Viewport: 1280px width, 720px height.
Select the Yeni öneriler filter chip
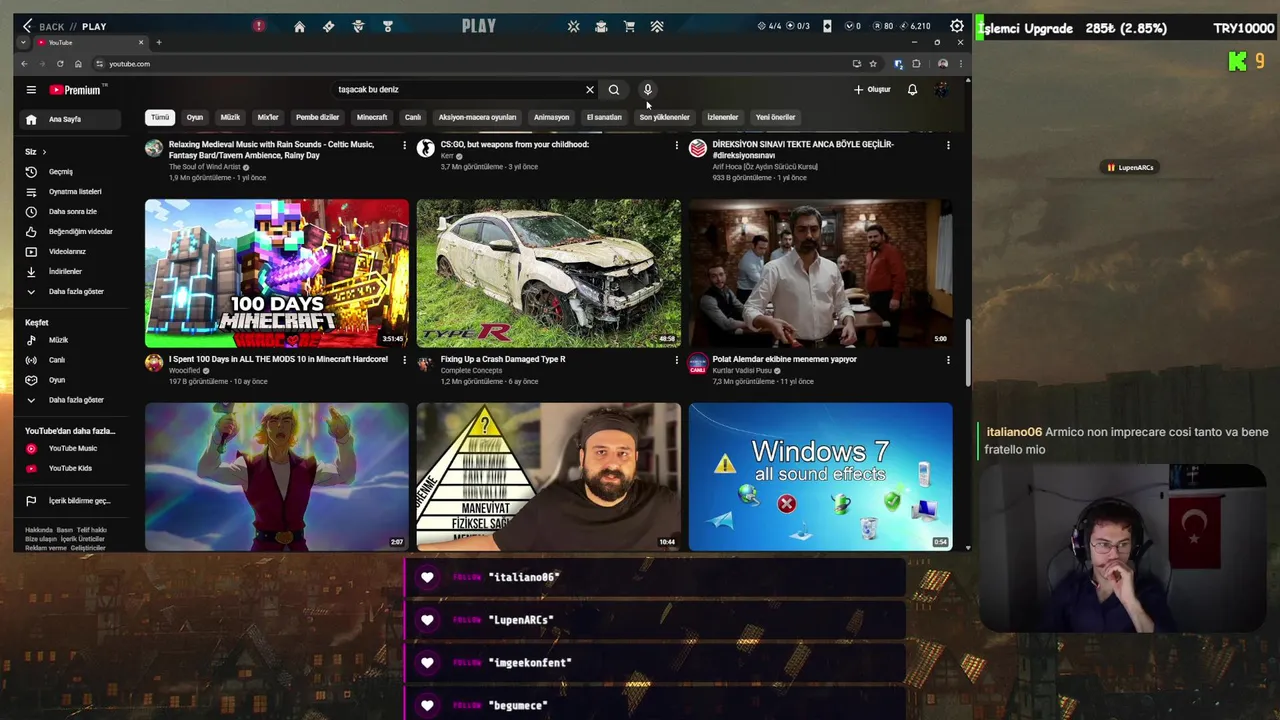pos(775,117)
